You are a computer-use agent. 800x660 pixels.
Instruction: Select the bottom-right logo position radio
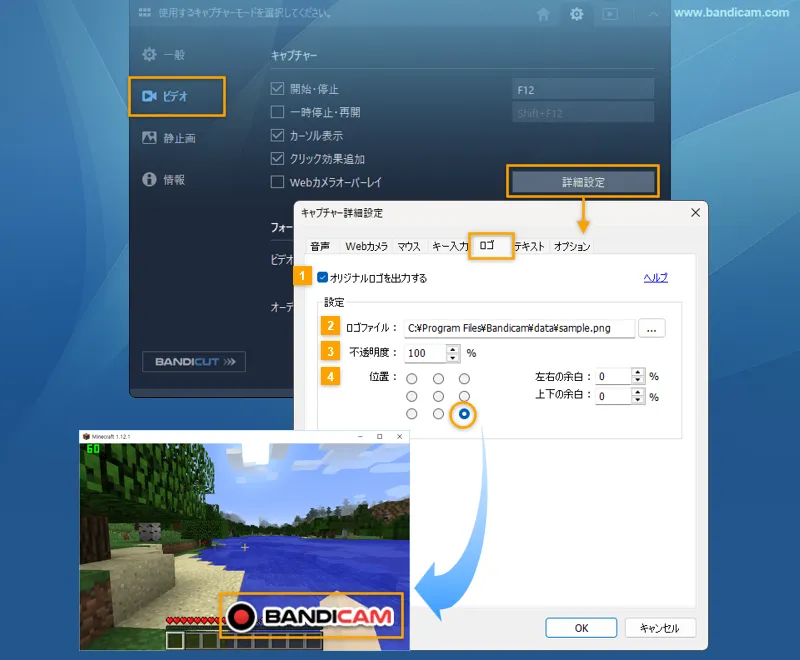(464, 414)
